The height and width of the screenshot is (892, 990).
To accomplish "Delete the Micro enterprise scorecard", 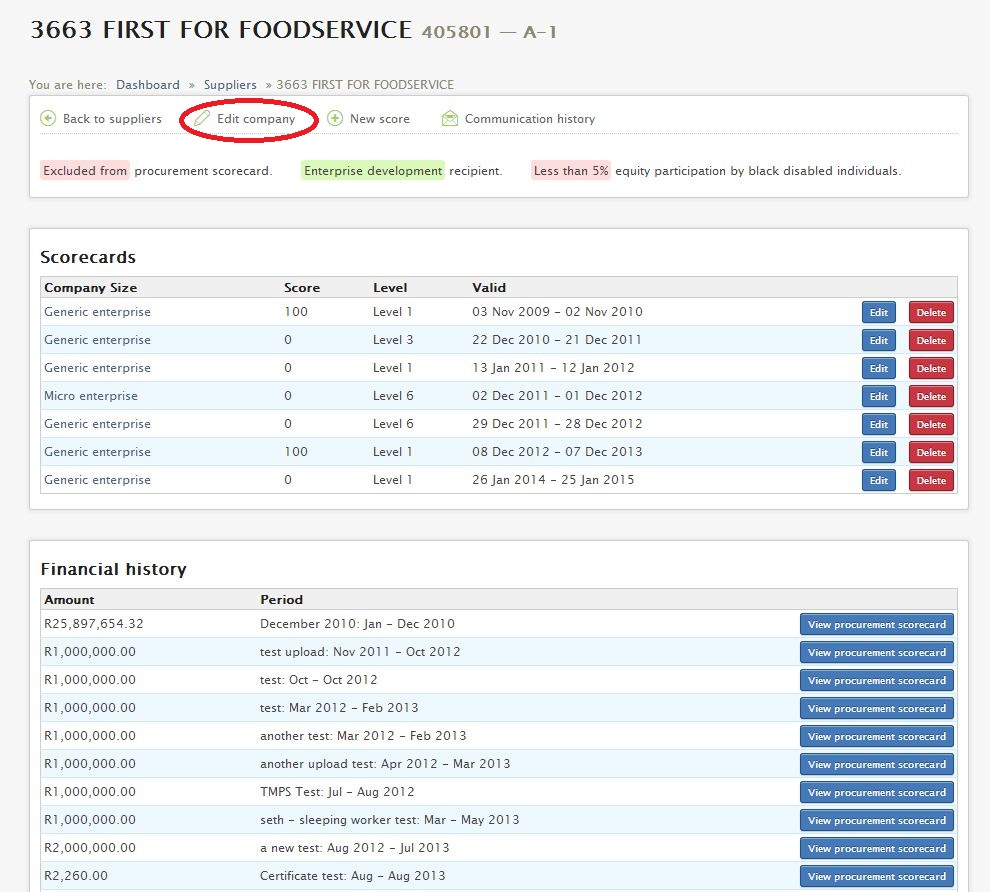I will [x=931, y=396].
